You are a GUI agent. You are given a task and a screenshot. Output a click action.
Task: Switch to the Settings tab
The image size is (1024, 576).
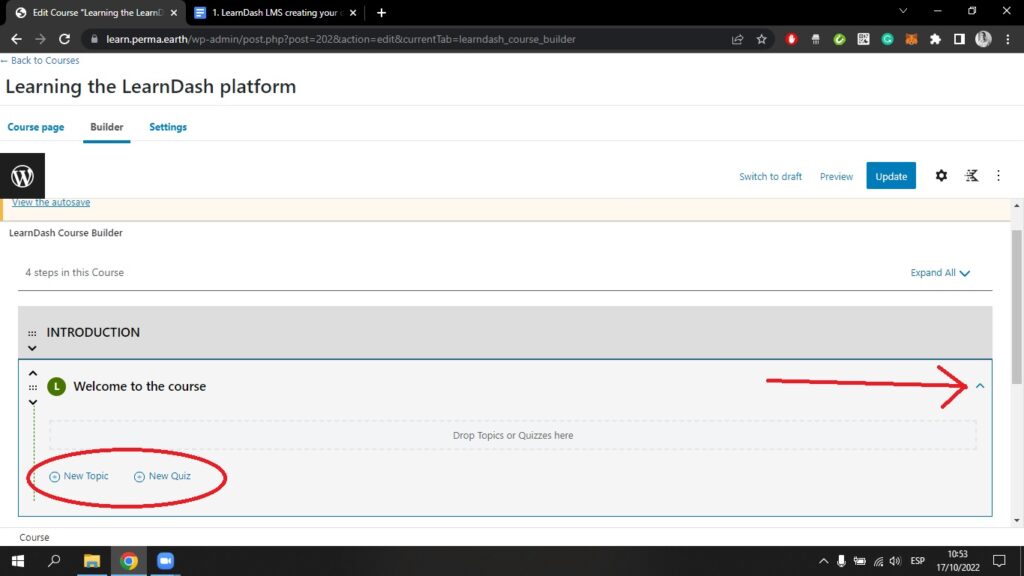pos(168,127)
